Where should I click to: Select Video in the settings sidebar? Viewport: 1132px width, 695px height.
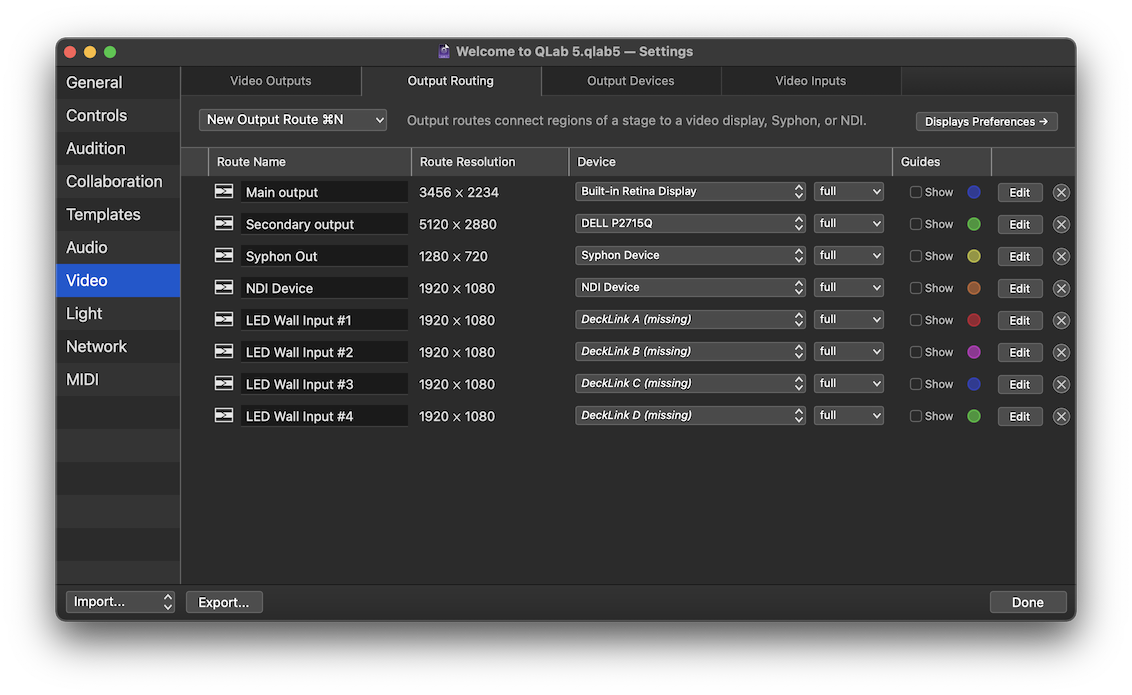point(118,280)
